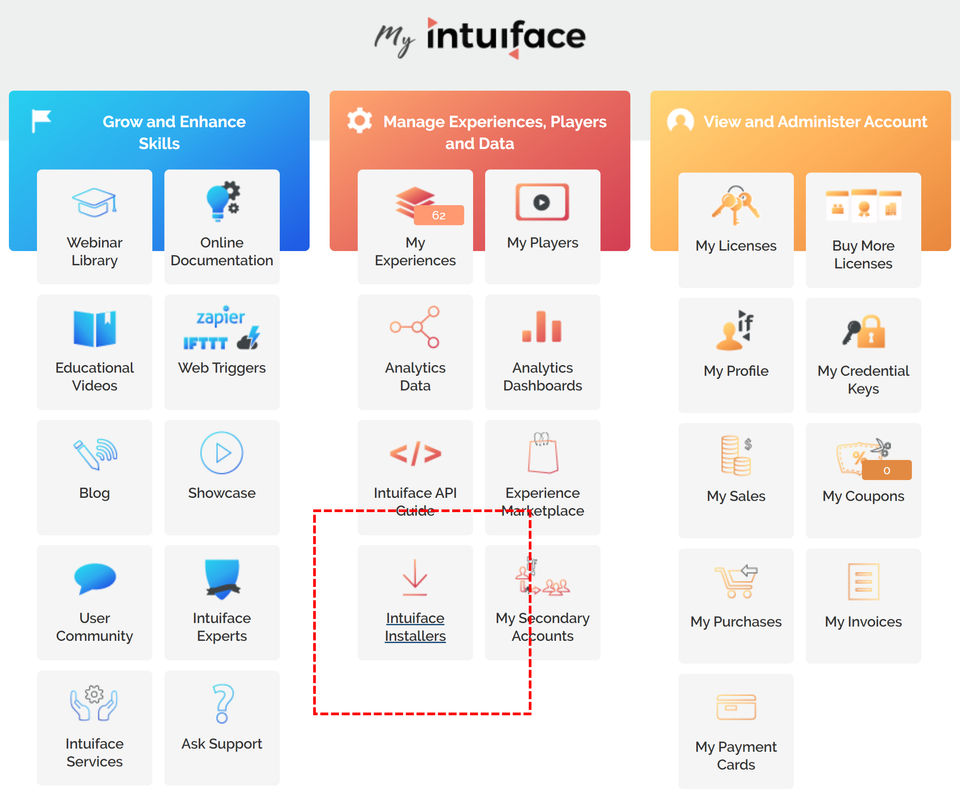Click the flag icon in blue header

41,121
